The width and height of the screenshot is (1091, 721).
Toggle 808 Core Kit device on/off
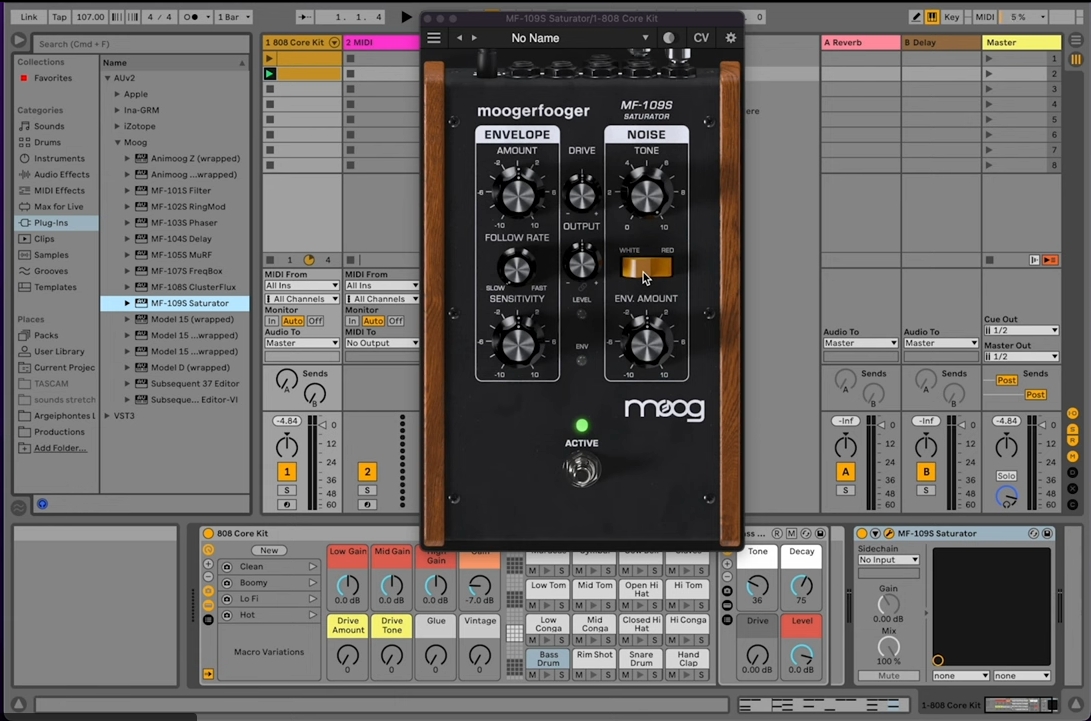tap(207, 533)
